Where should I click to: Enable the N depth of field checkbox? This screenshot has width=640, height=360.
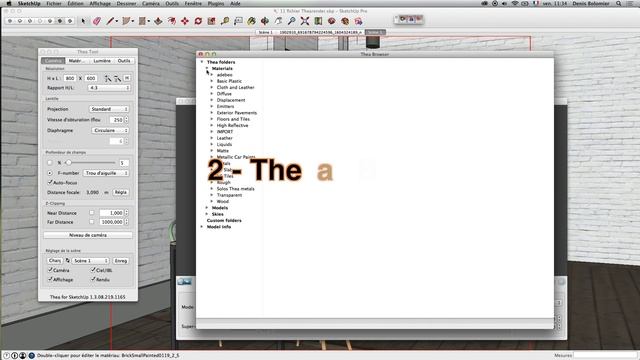point(50,162)
